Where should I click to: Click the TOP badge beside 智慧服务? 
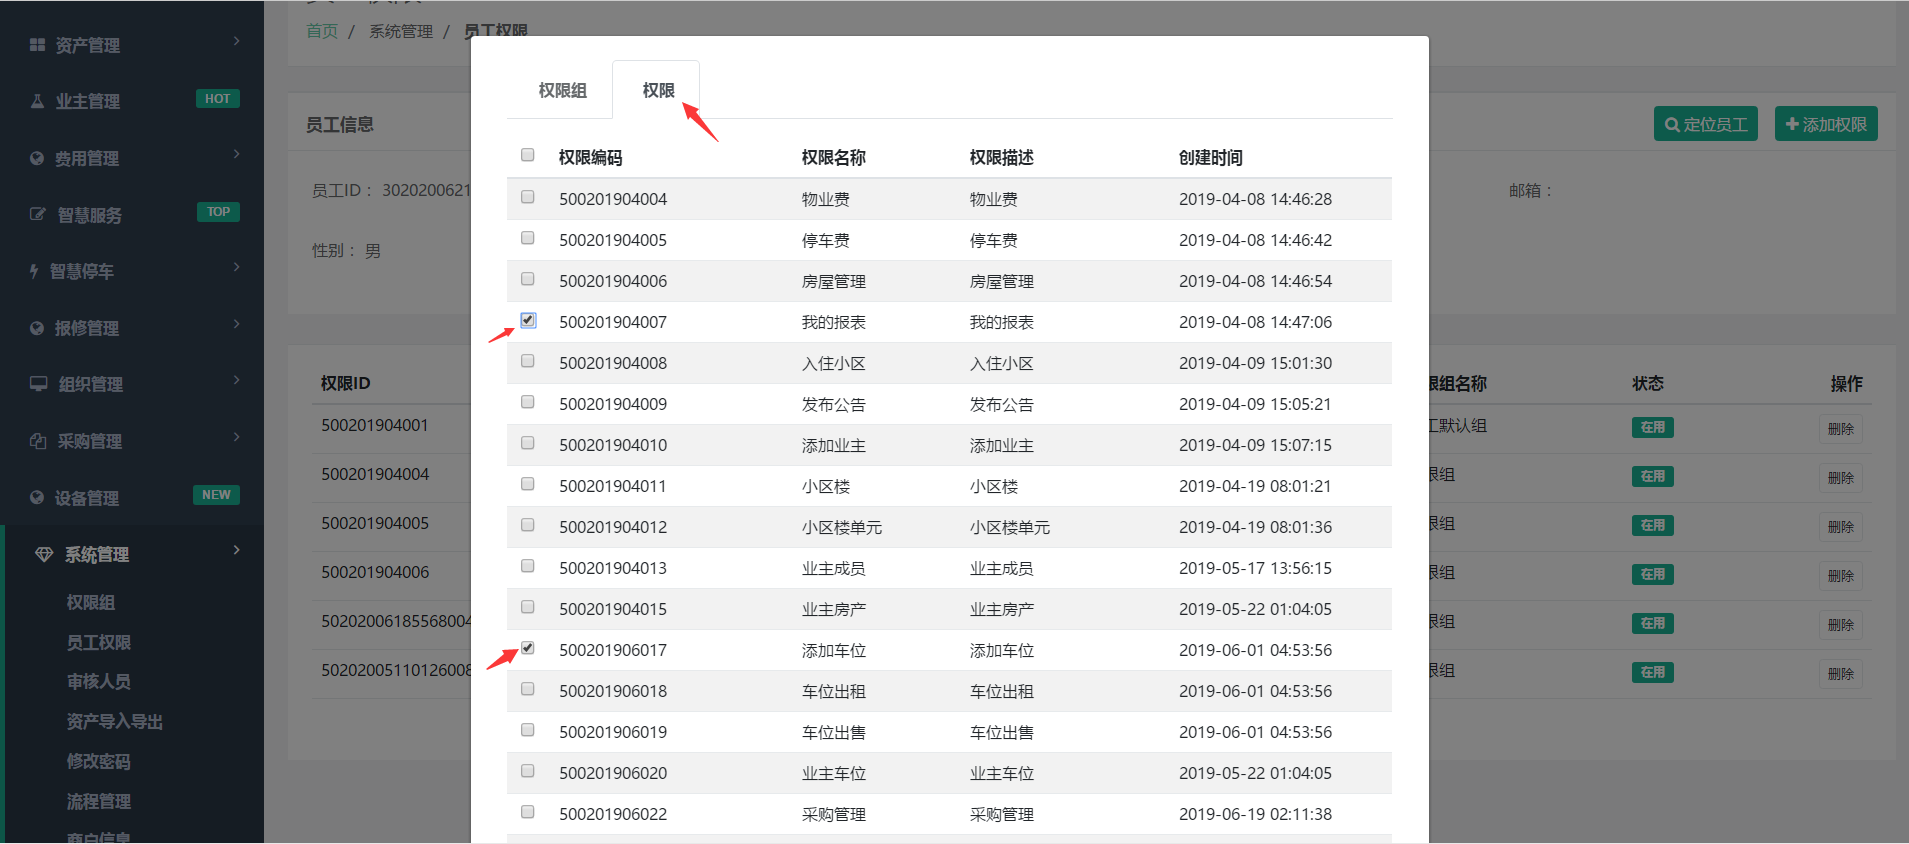coord(218,212)
